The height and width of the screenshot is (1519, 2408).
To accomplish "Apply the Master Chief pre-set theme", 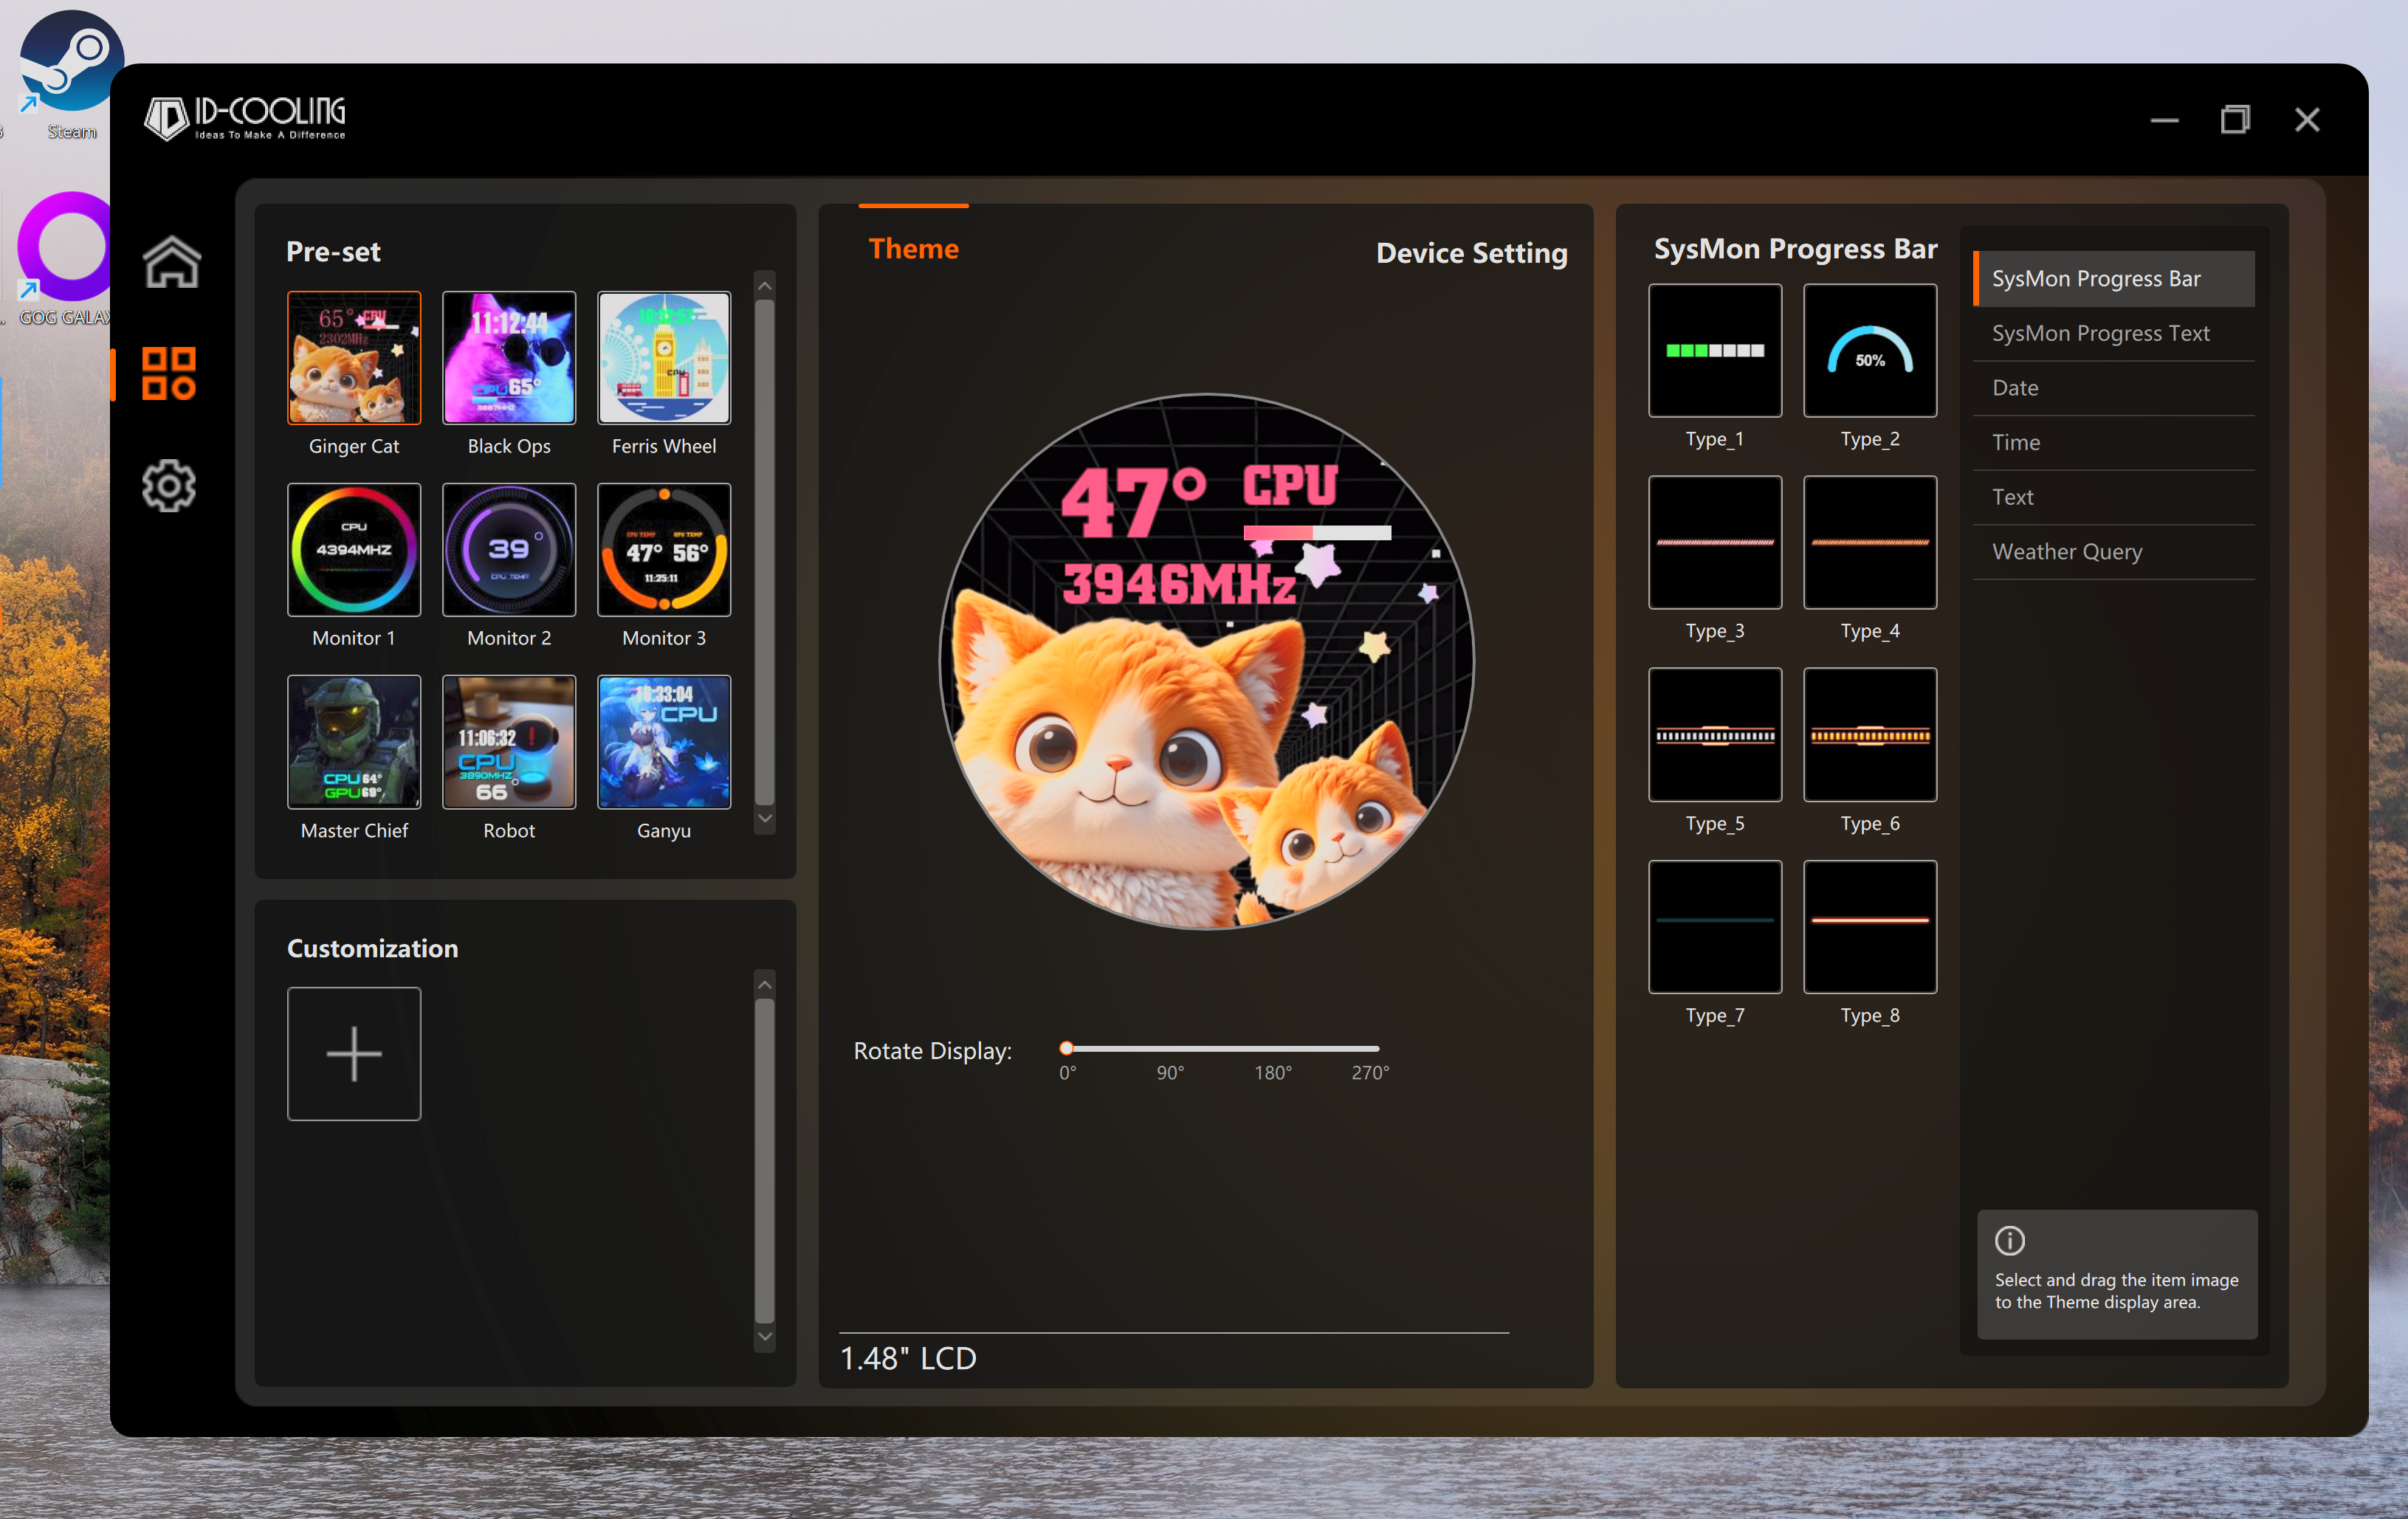I will [354, 742].
